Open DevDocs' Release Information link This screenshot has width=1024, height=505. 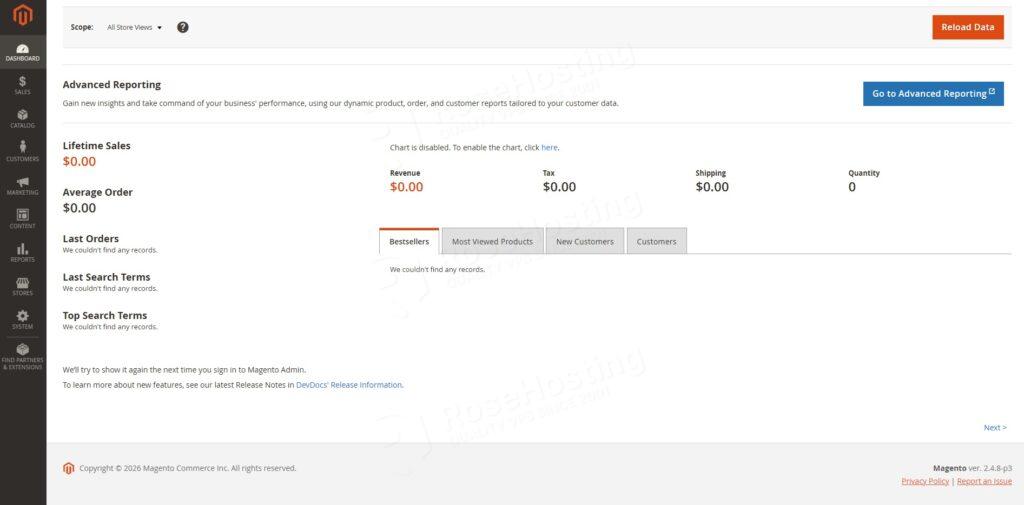(349, 385)
